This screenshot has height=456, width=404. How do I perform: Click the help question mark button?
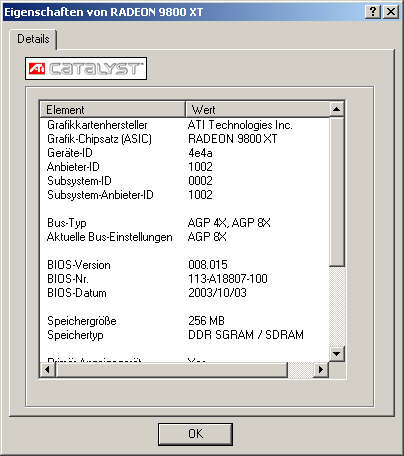[x=373, y=12]
